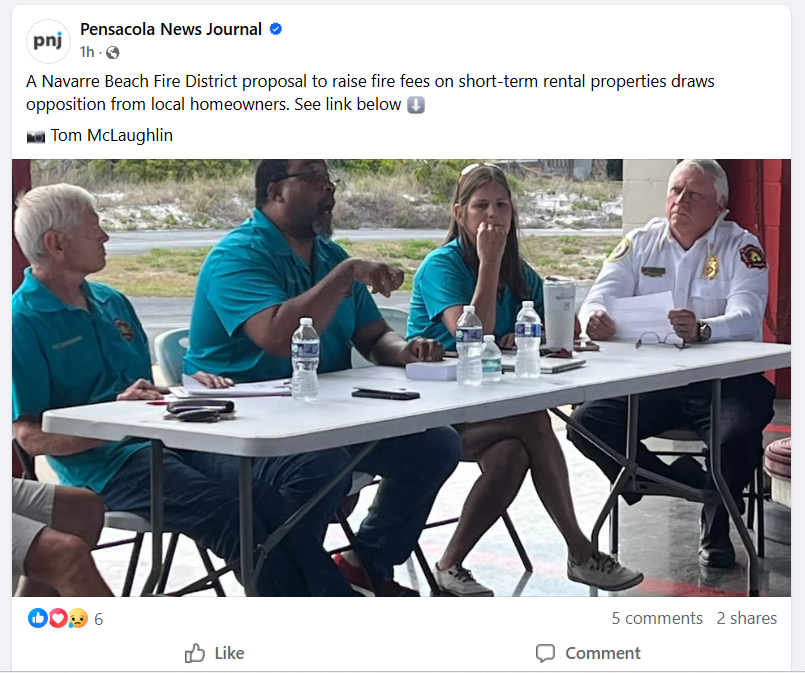
Task: Open the Pensacola News Journal page name
Action: [171, 29]
